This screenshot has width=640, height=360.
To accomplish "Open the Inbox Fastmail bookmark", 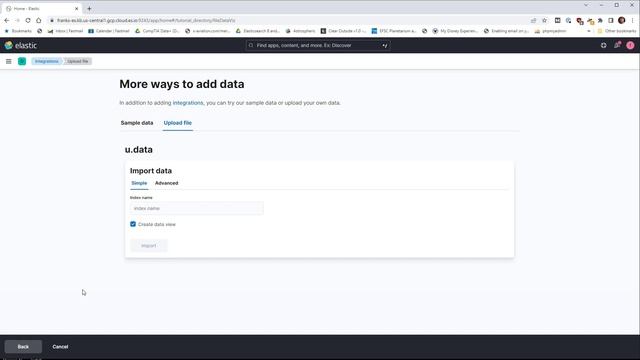I will click(x=65, y=31).
